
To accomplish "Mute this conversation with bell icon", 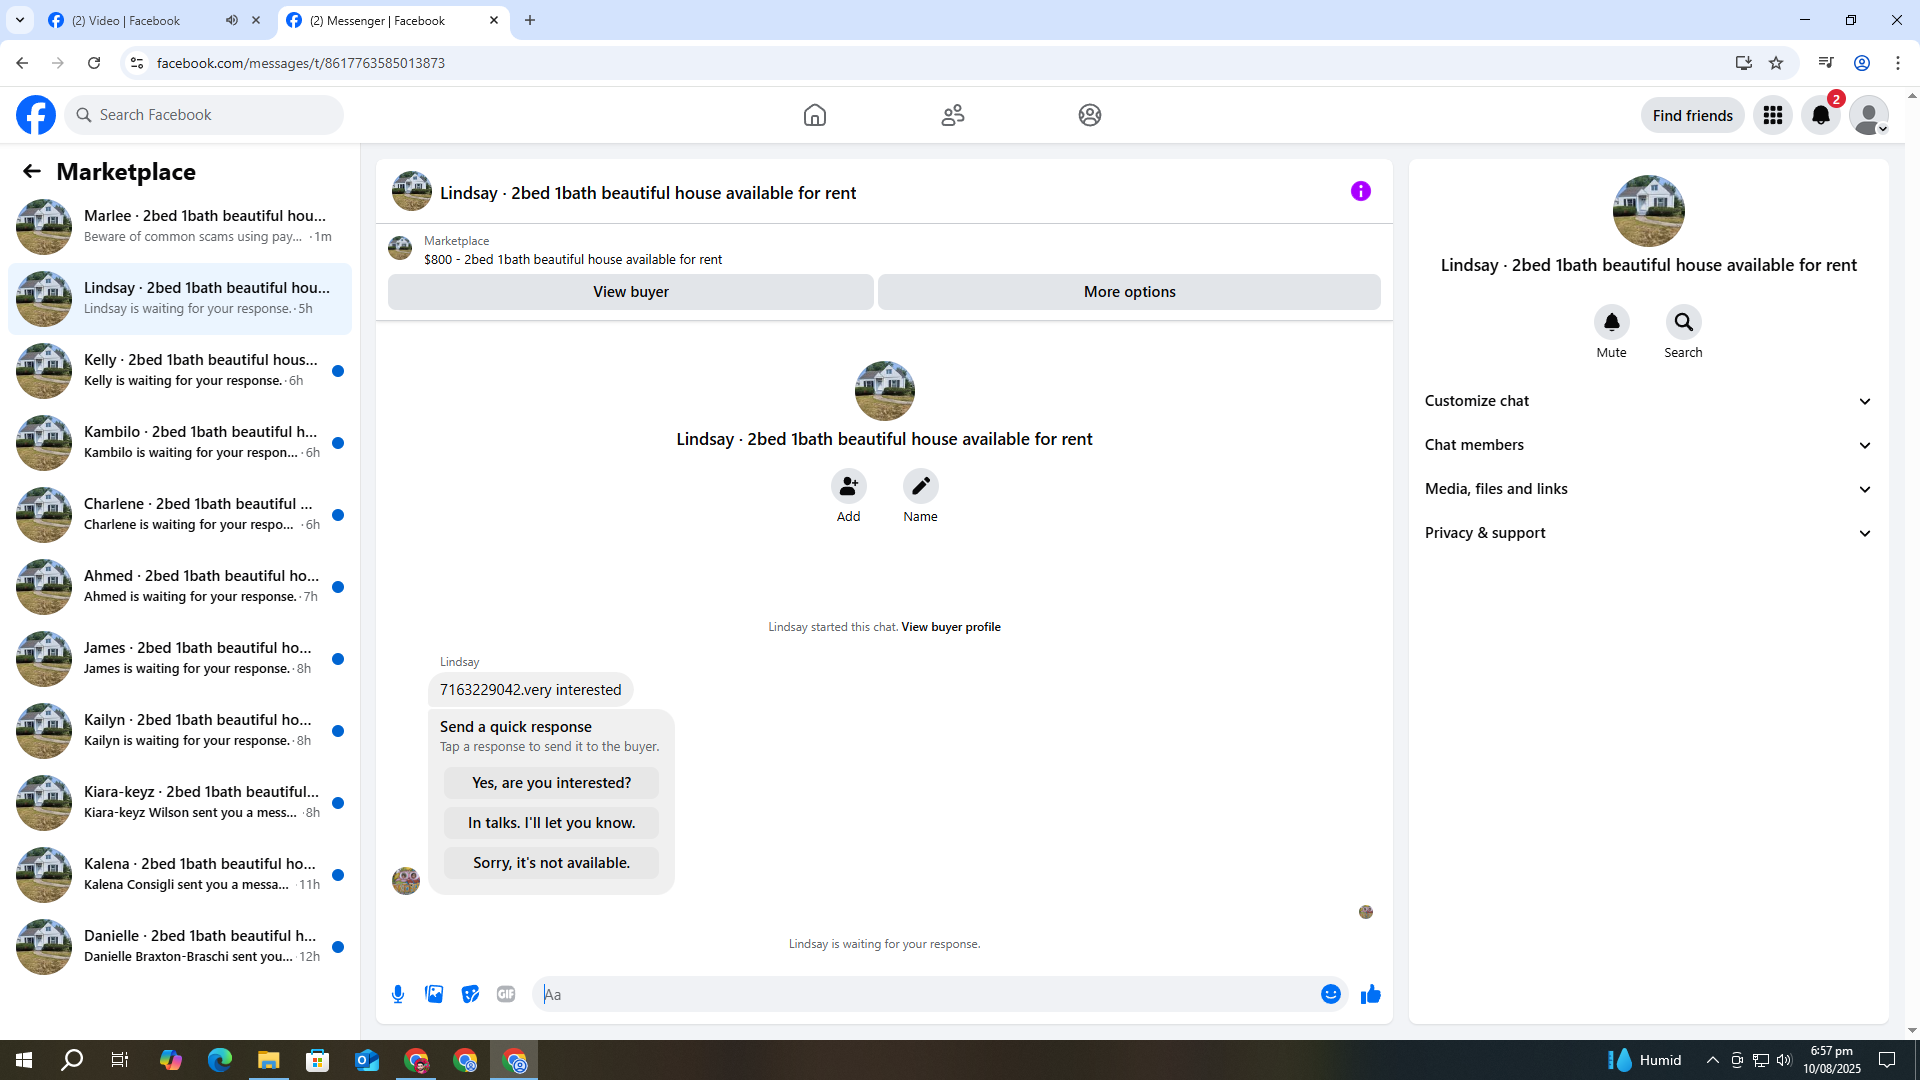I will point(1611,322).
